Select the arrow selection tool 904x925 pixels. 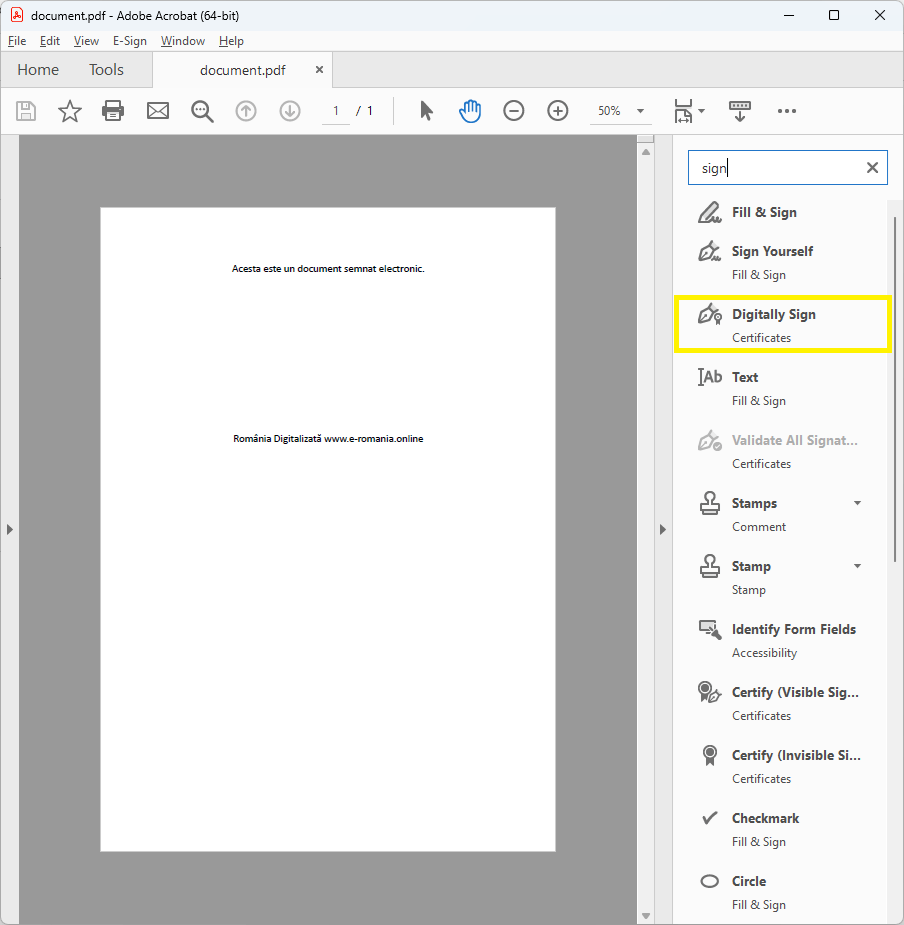point(427,111)
